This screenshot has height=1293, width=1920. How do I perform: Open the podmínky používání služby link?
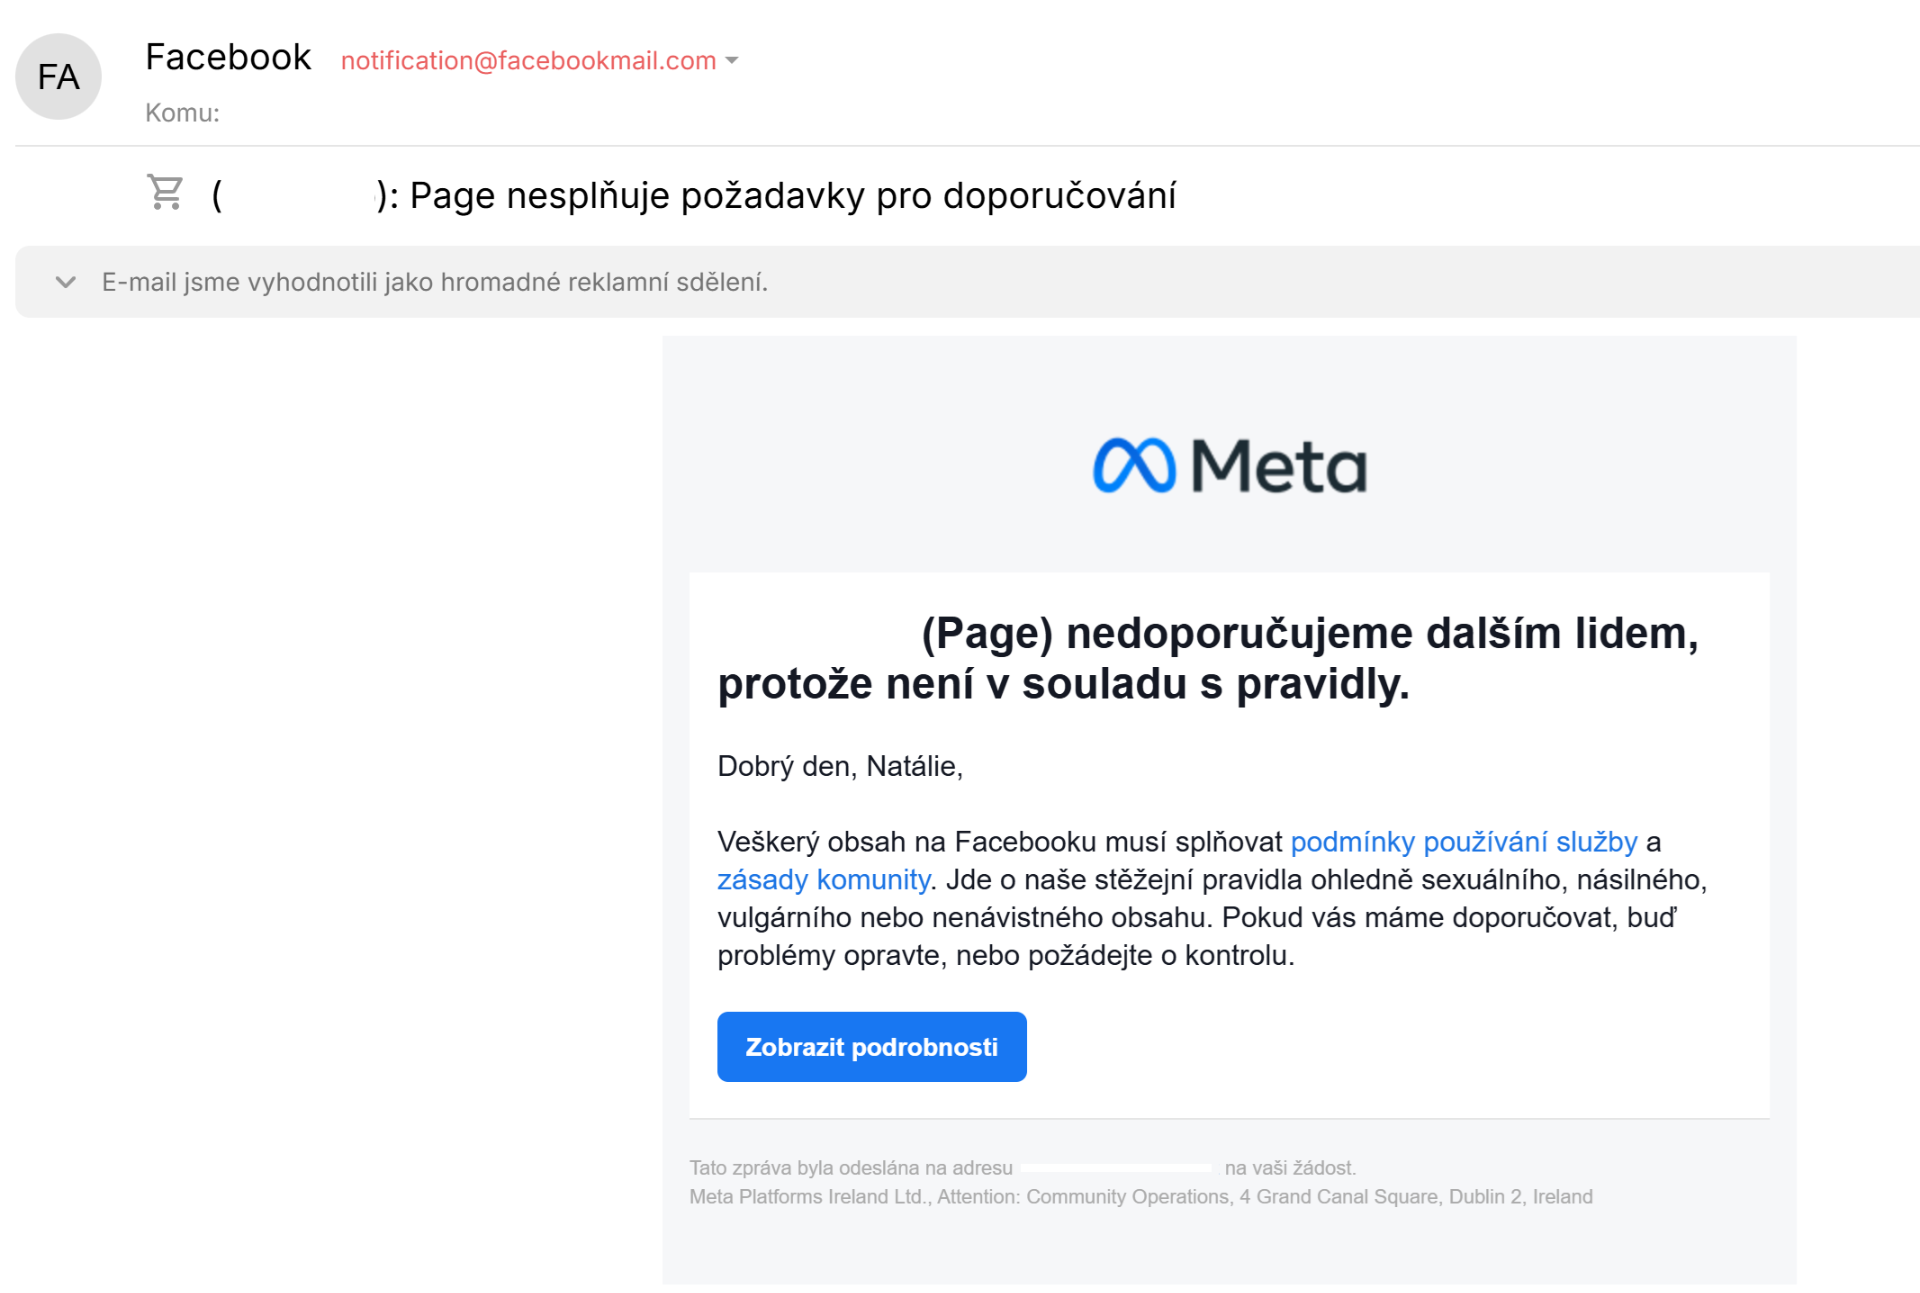pyautogui.click(x=1464, y=842)
